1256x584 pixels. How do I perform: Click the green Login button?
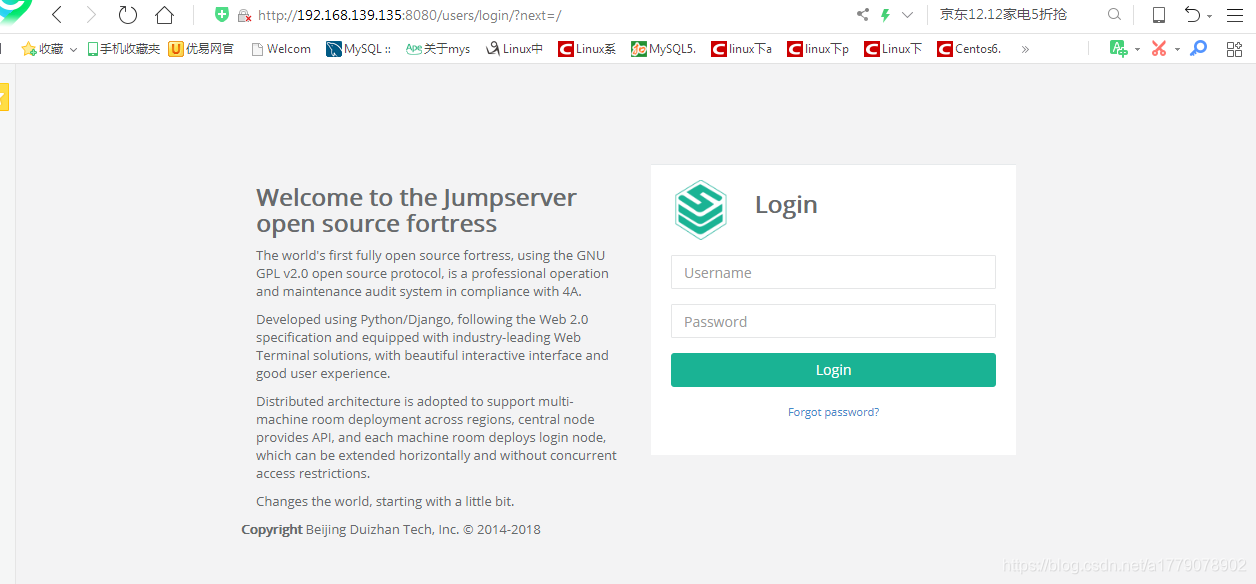click(x=833, y=370)
